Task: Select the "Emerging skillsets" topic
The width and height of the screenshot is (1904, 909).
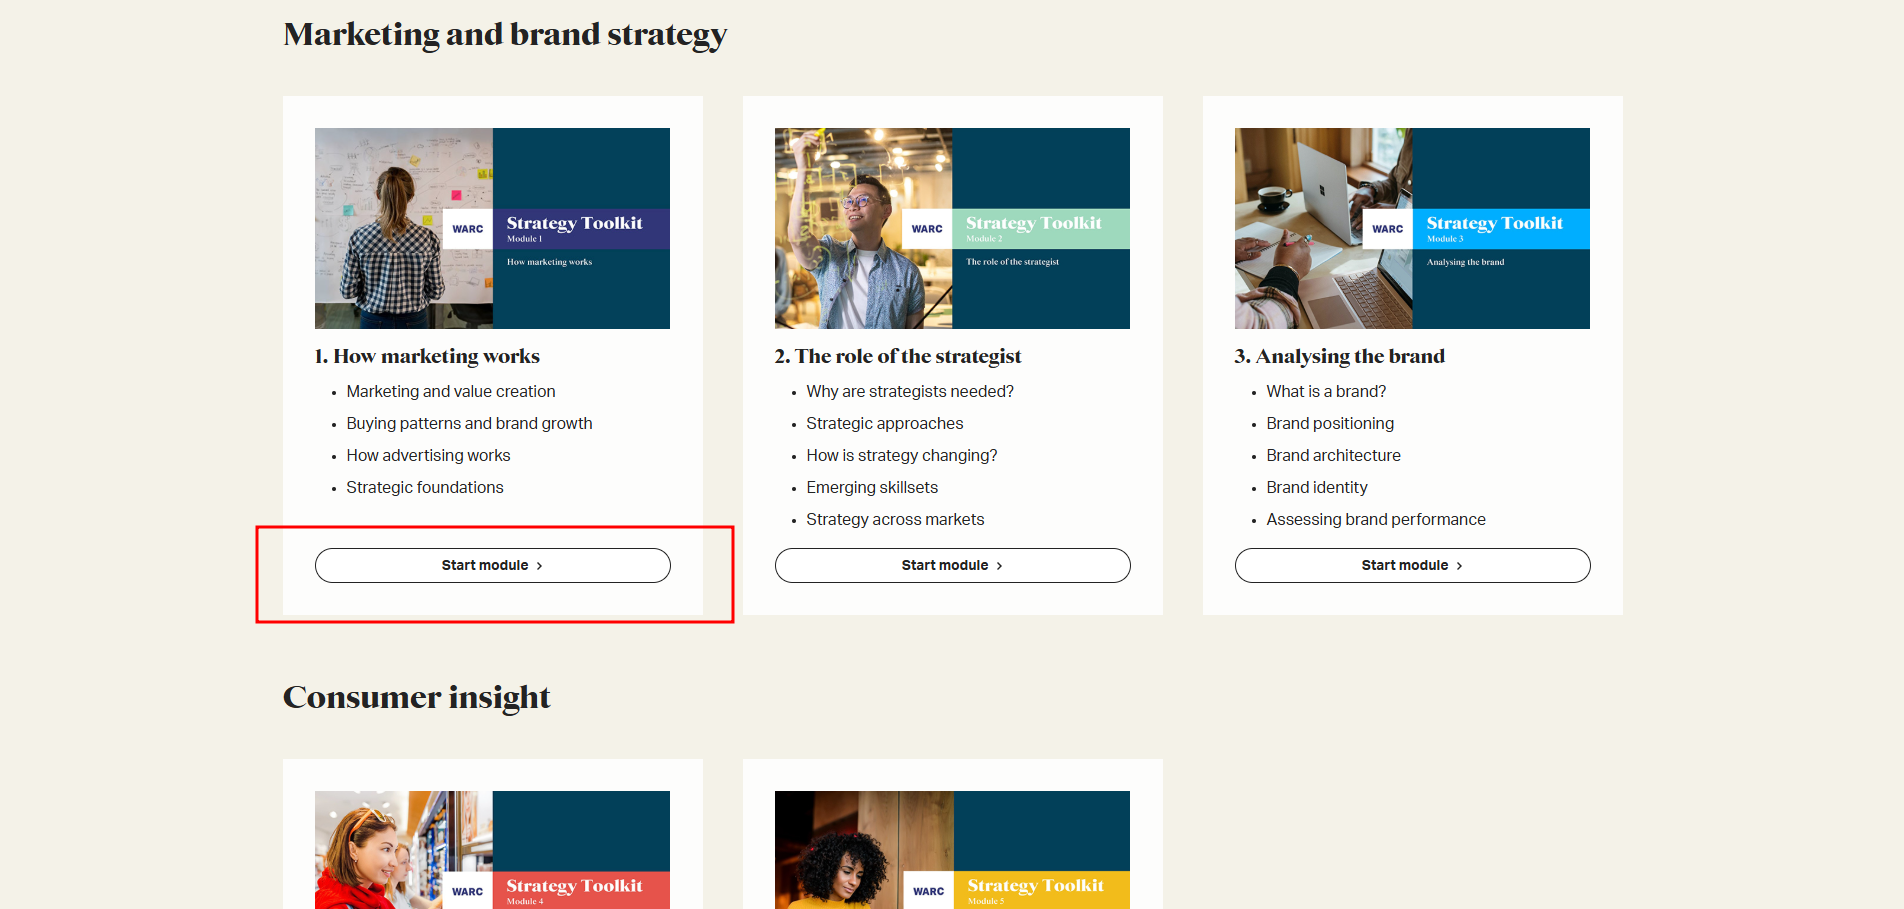Action: (872, 487)
